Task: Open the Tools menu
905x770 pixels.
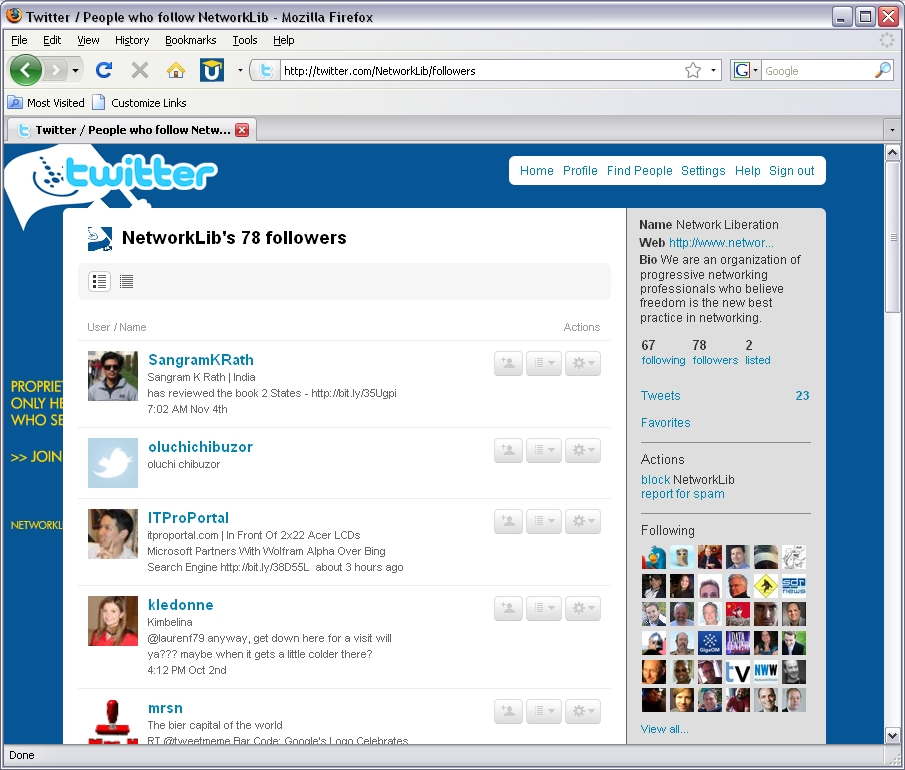Action: (x=245, y=40)
